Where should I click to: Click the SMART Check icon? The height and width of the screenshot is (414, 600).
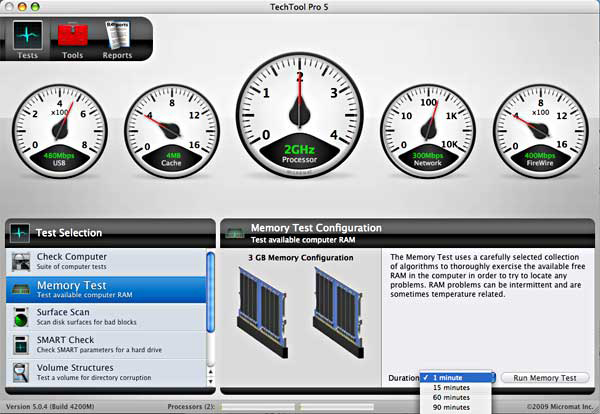[21, 346]
